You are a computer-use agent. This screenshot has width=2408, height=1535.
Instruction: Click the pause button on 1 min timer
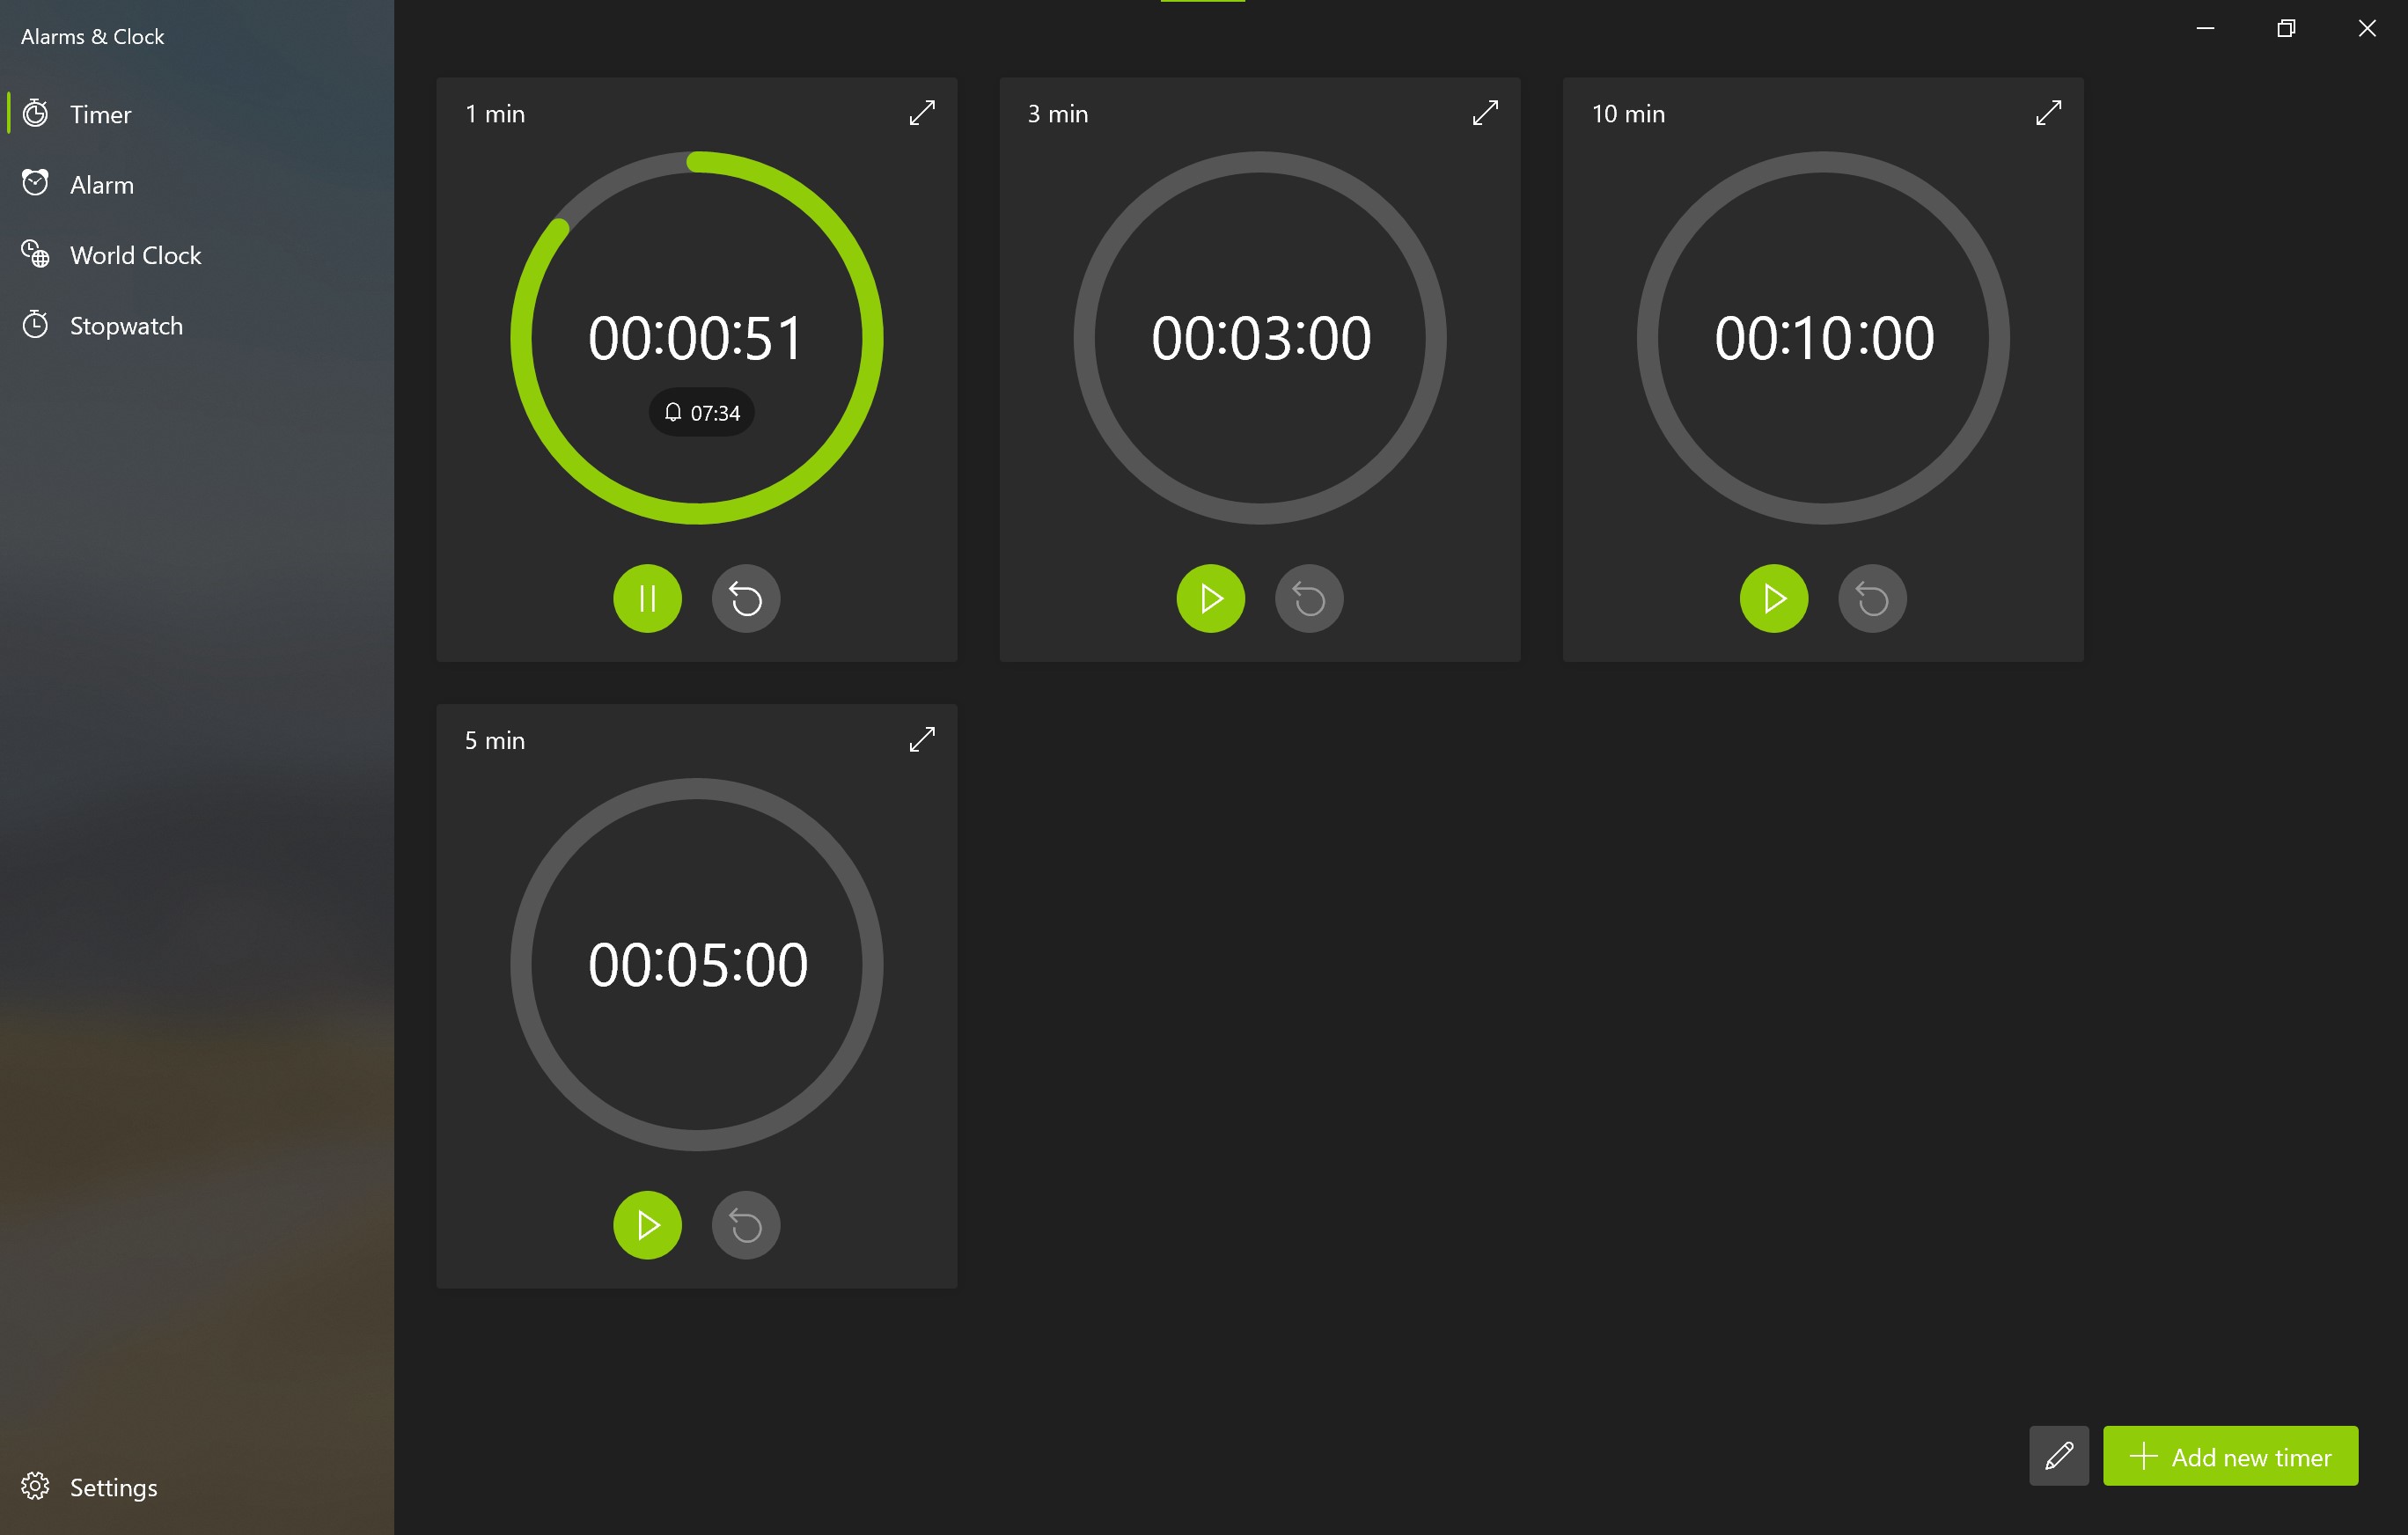pyautogui.click(x=648, y=599)
